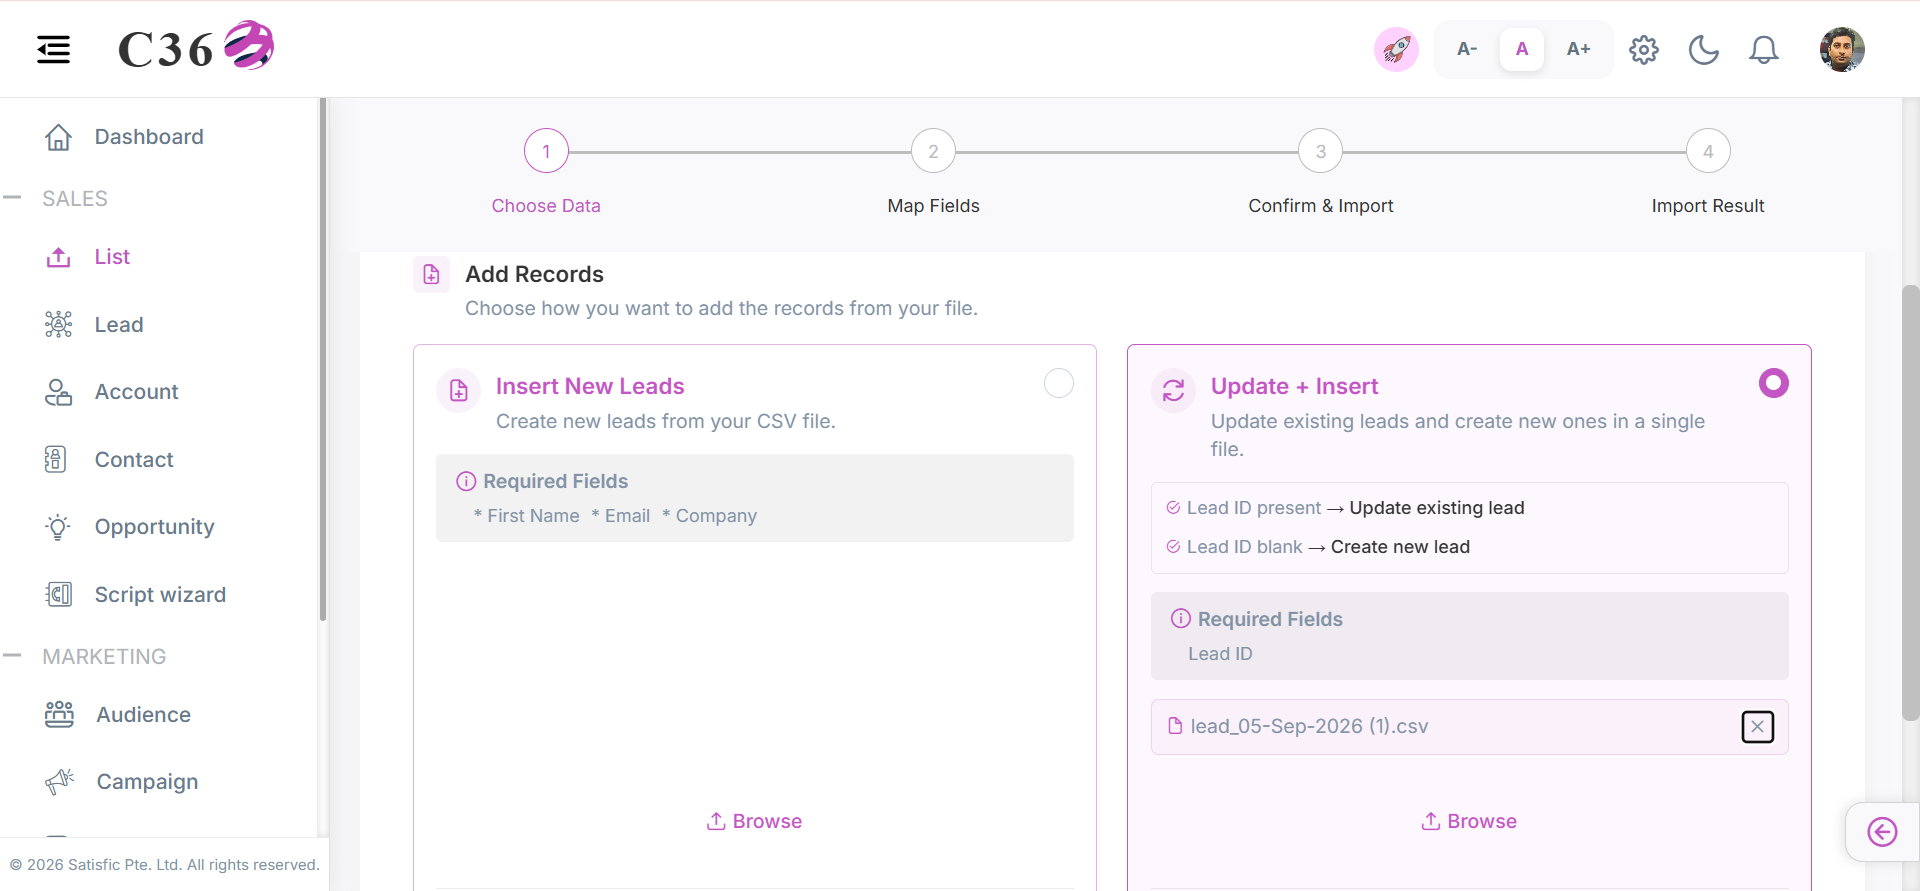Click the Opportunity lightbulb icon
The image size is (1920, 891).
58,527
